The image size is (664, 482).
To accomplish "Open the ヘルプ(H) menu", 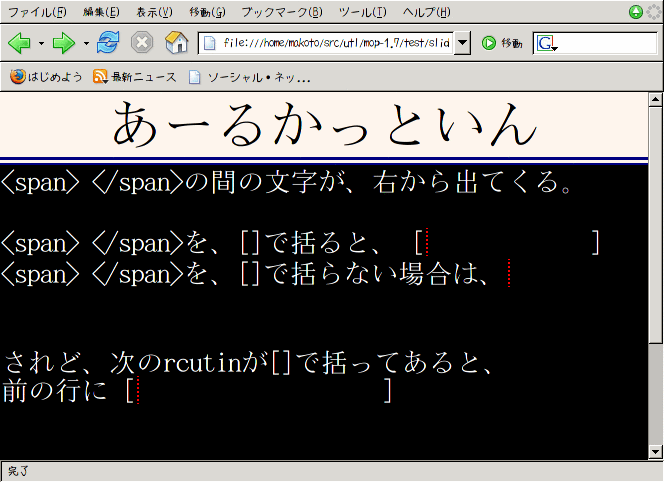I will pyautogui.click(x=426, y=12).
